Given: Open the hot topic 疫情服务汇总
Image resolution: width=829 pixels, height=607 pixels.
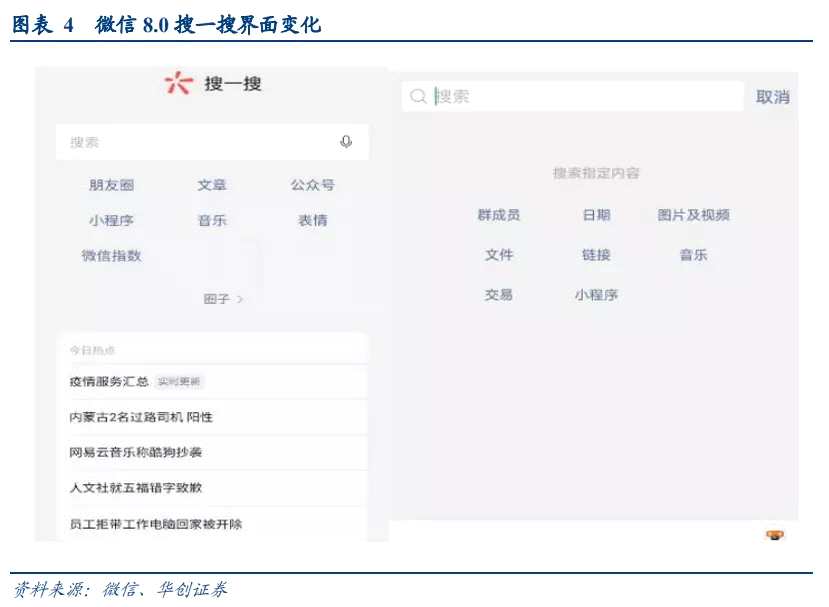Looking at the screenshot, I should click(x=107, y=381).
